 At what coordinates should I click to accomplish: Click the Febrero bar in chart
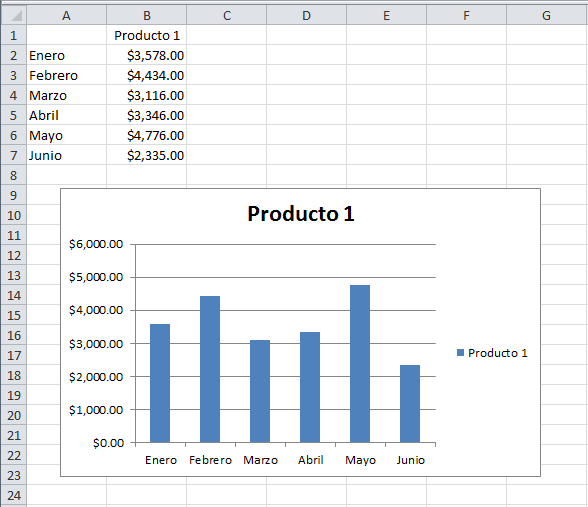point(210,369)
